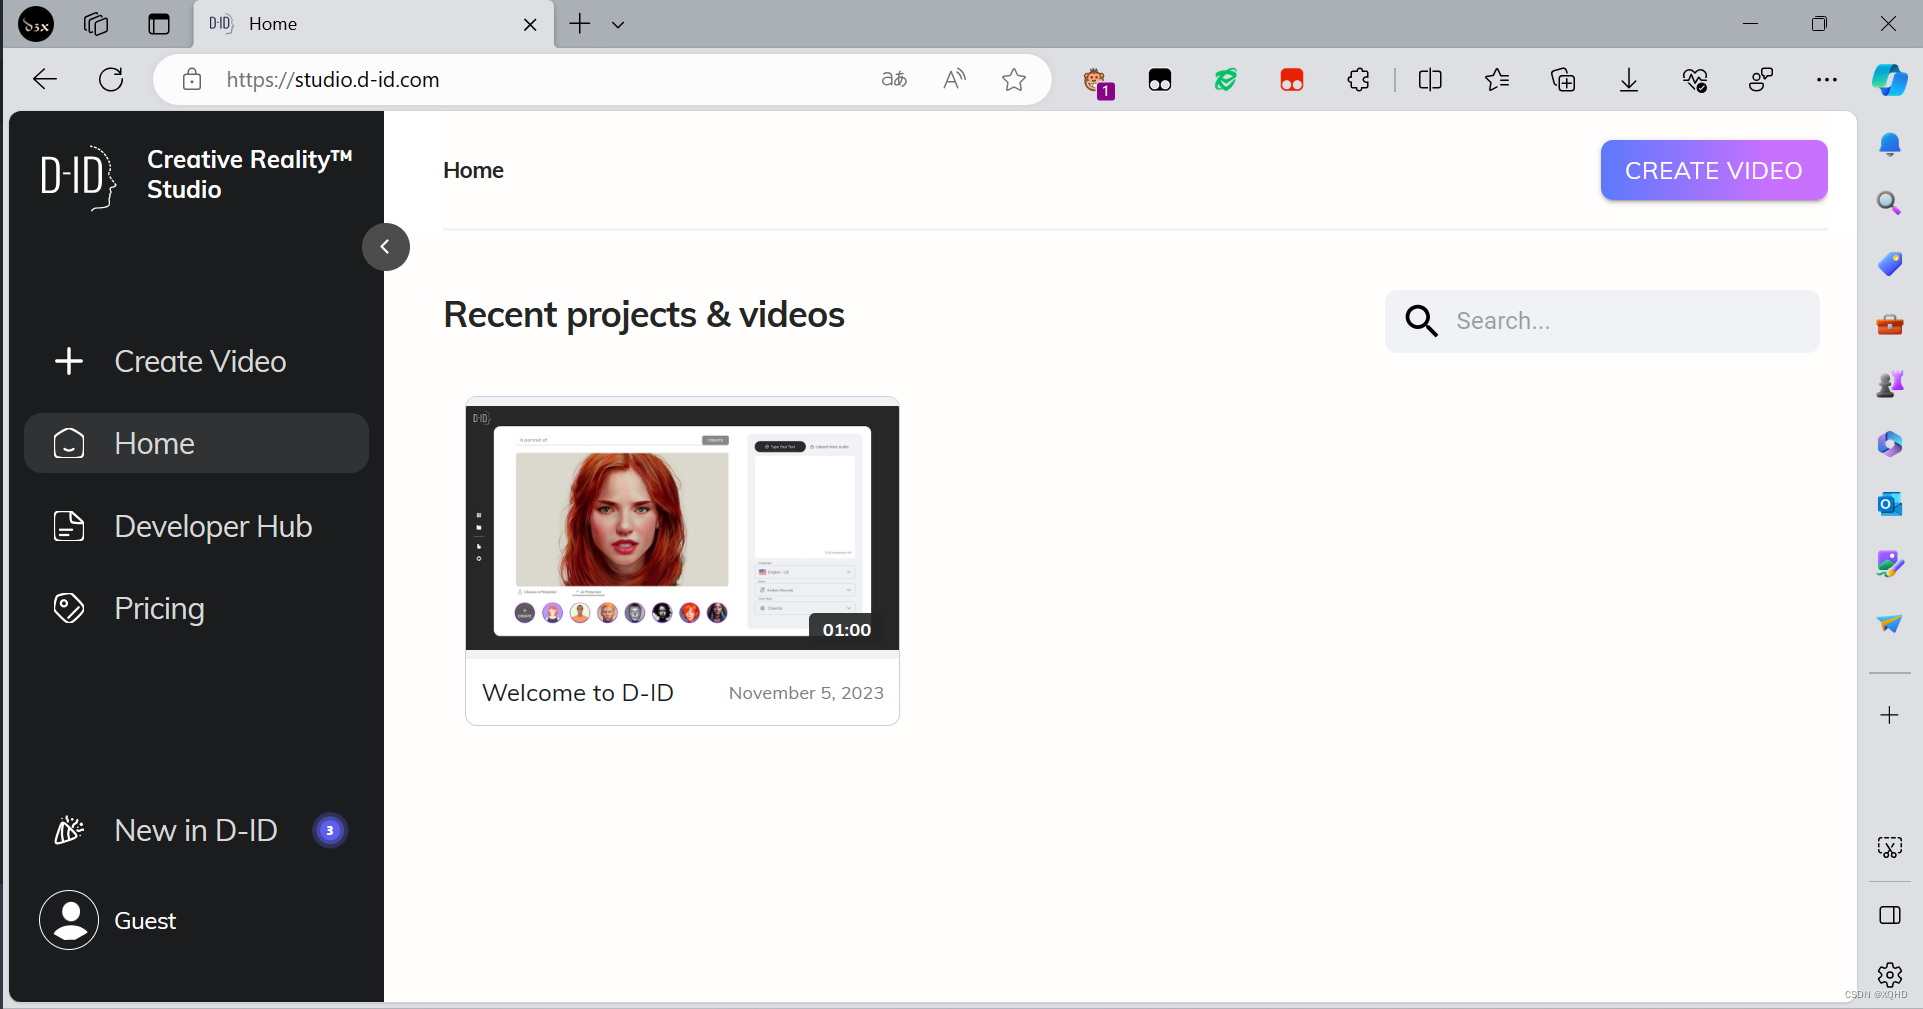Viewport: 1923px width, 1009px height.
Task: Click the magnifier icon in the search box
Action: pos(1421,321)
